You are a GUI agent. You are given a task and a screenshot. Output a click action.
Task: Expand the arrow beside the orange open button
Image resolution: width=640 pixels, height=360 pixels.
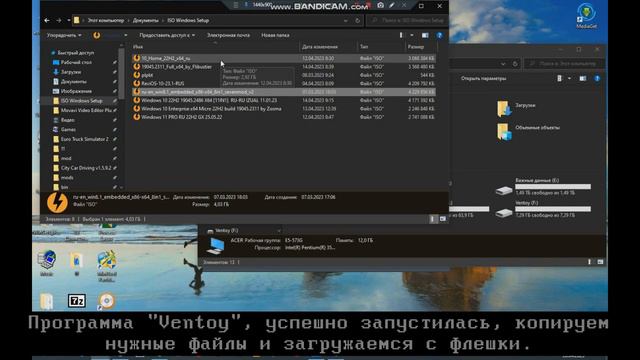point(126,36)
